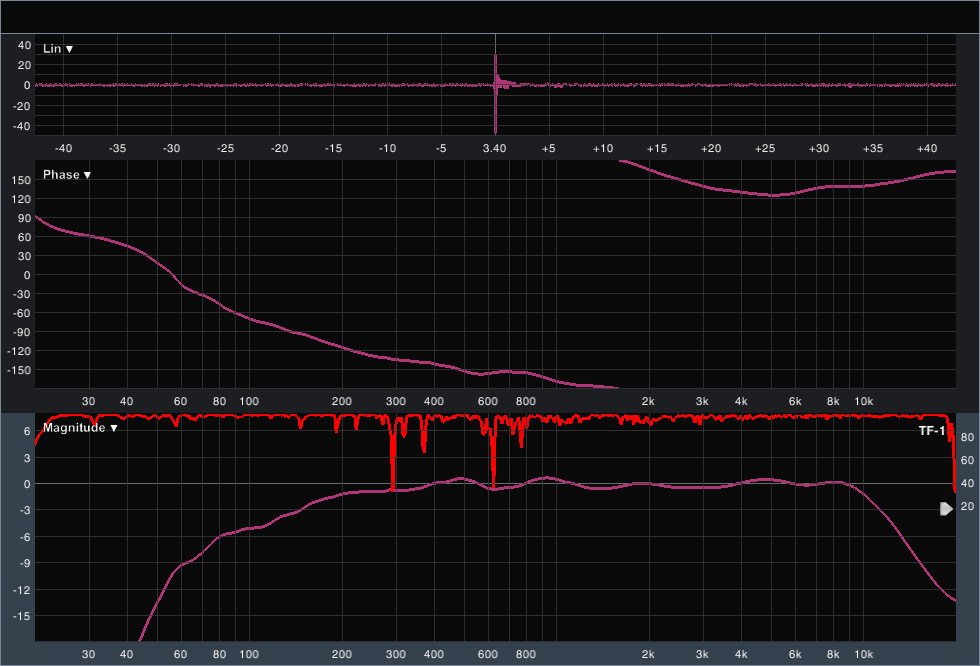
Task: Click the 200 label under the Magnitude plot
Action: click(341, 654)
